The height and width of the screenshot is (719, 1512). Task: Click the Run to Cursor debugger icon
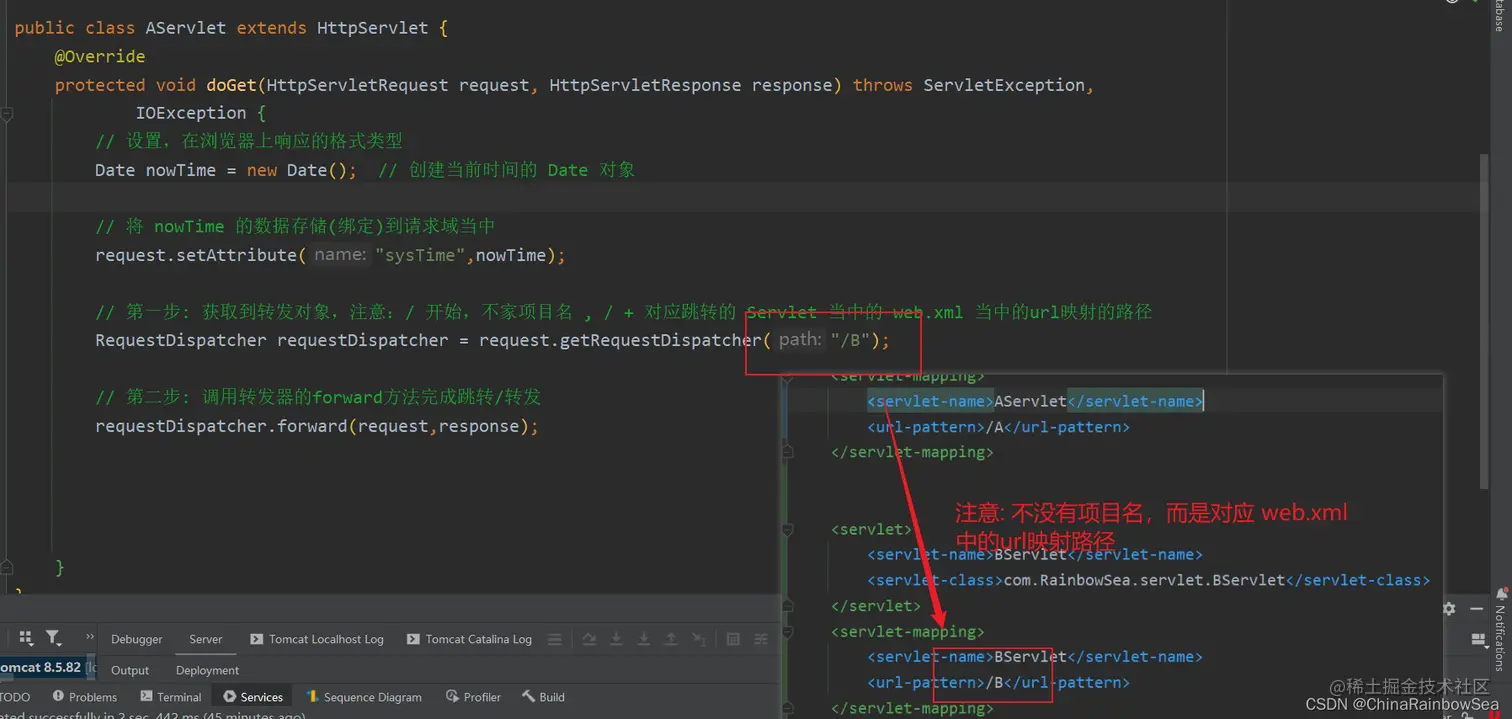point(699,639)
